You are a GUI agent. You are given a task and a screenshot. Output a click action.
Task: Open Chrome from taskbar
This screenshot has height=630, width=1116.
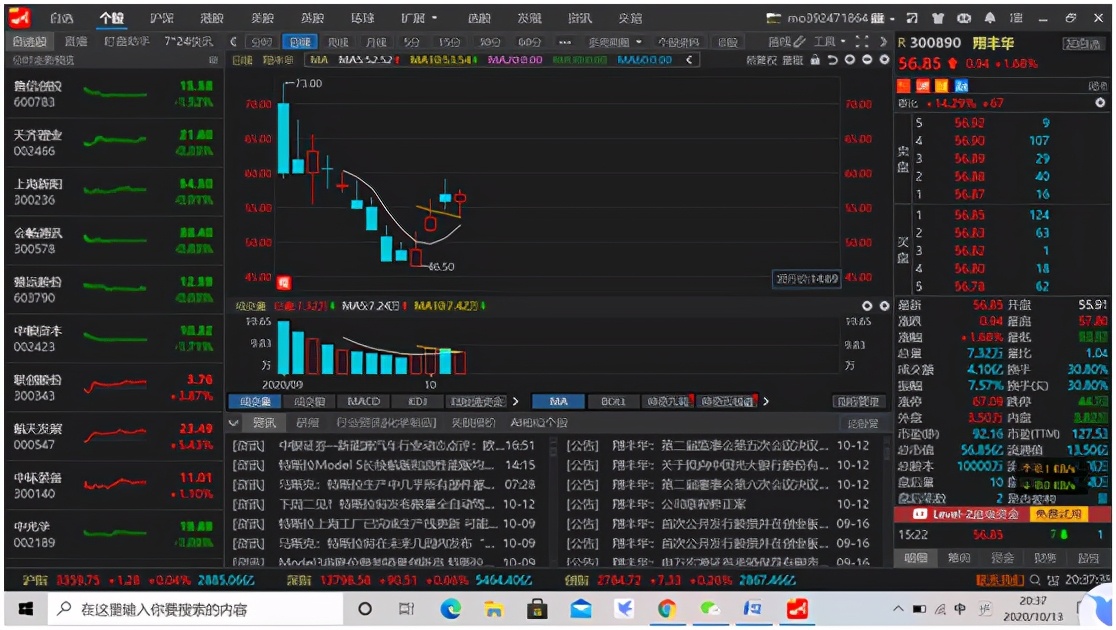pyautogui.click(x=667, y=609)
